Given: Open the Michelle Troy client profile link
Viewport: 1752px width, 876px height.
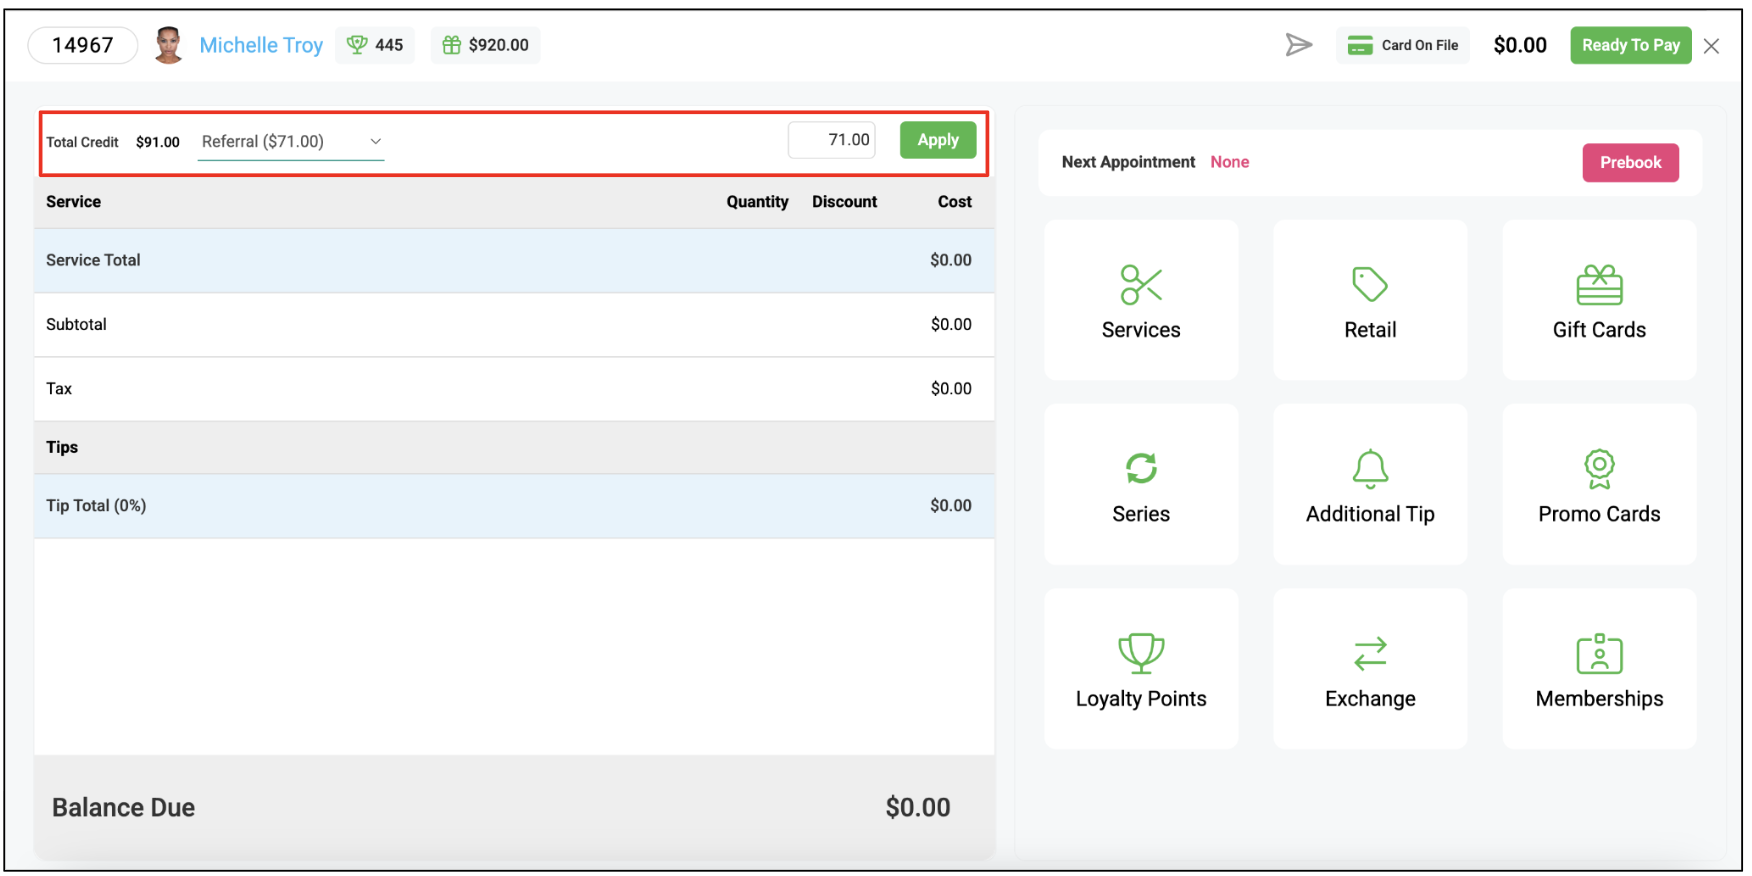Looking at the screenshot, I should pos(261,45).
